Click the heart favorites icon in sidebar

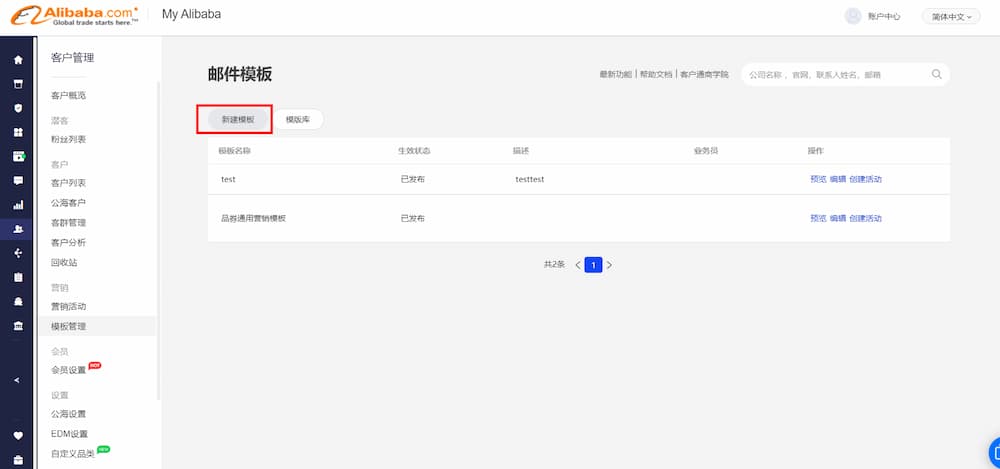tap(18, 435)
